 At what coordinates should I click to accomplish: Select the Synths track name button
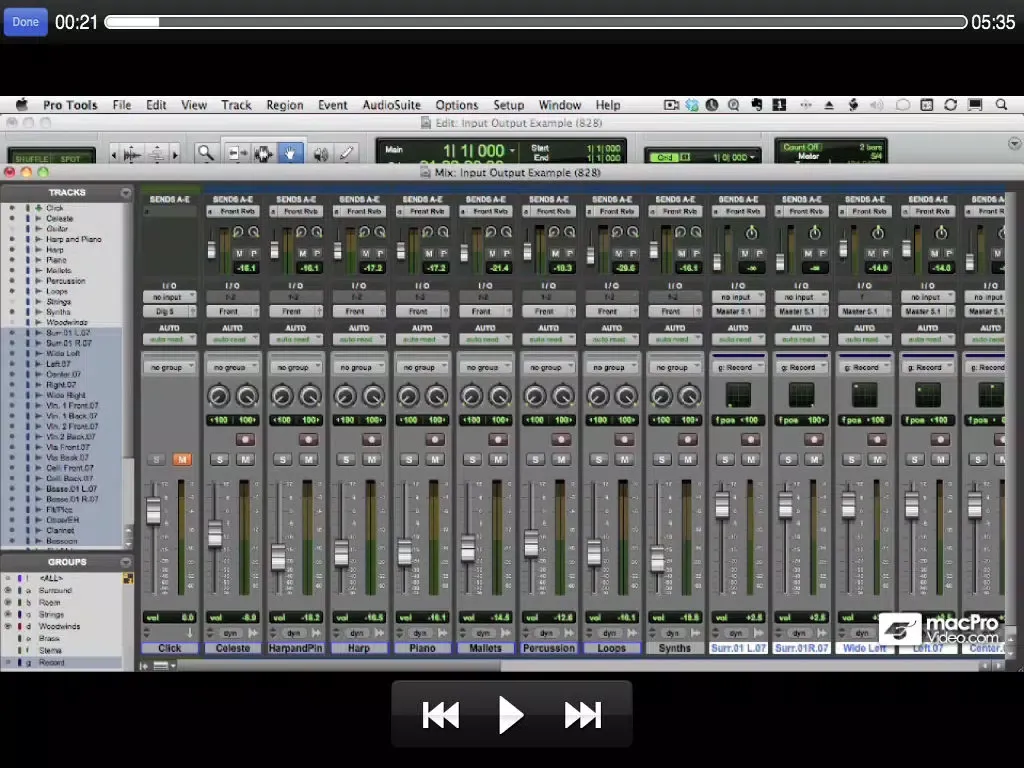675,648
